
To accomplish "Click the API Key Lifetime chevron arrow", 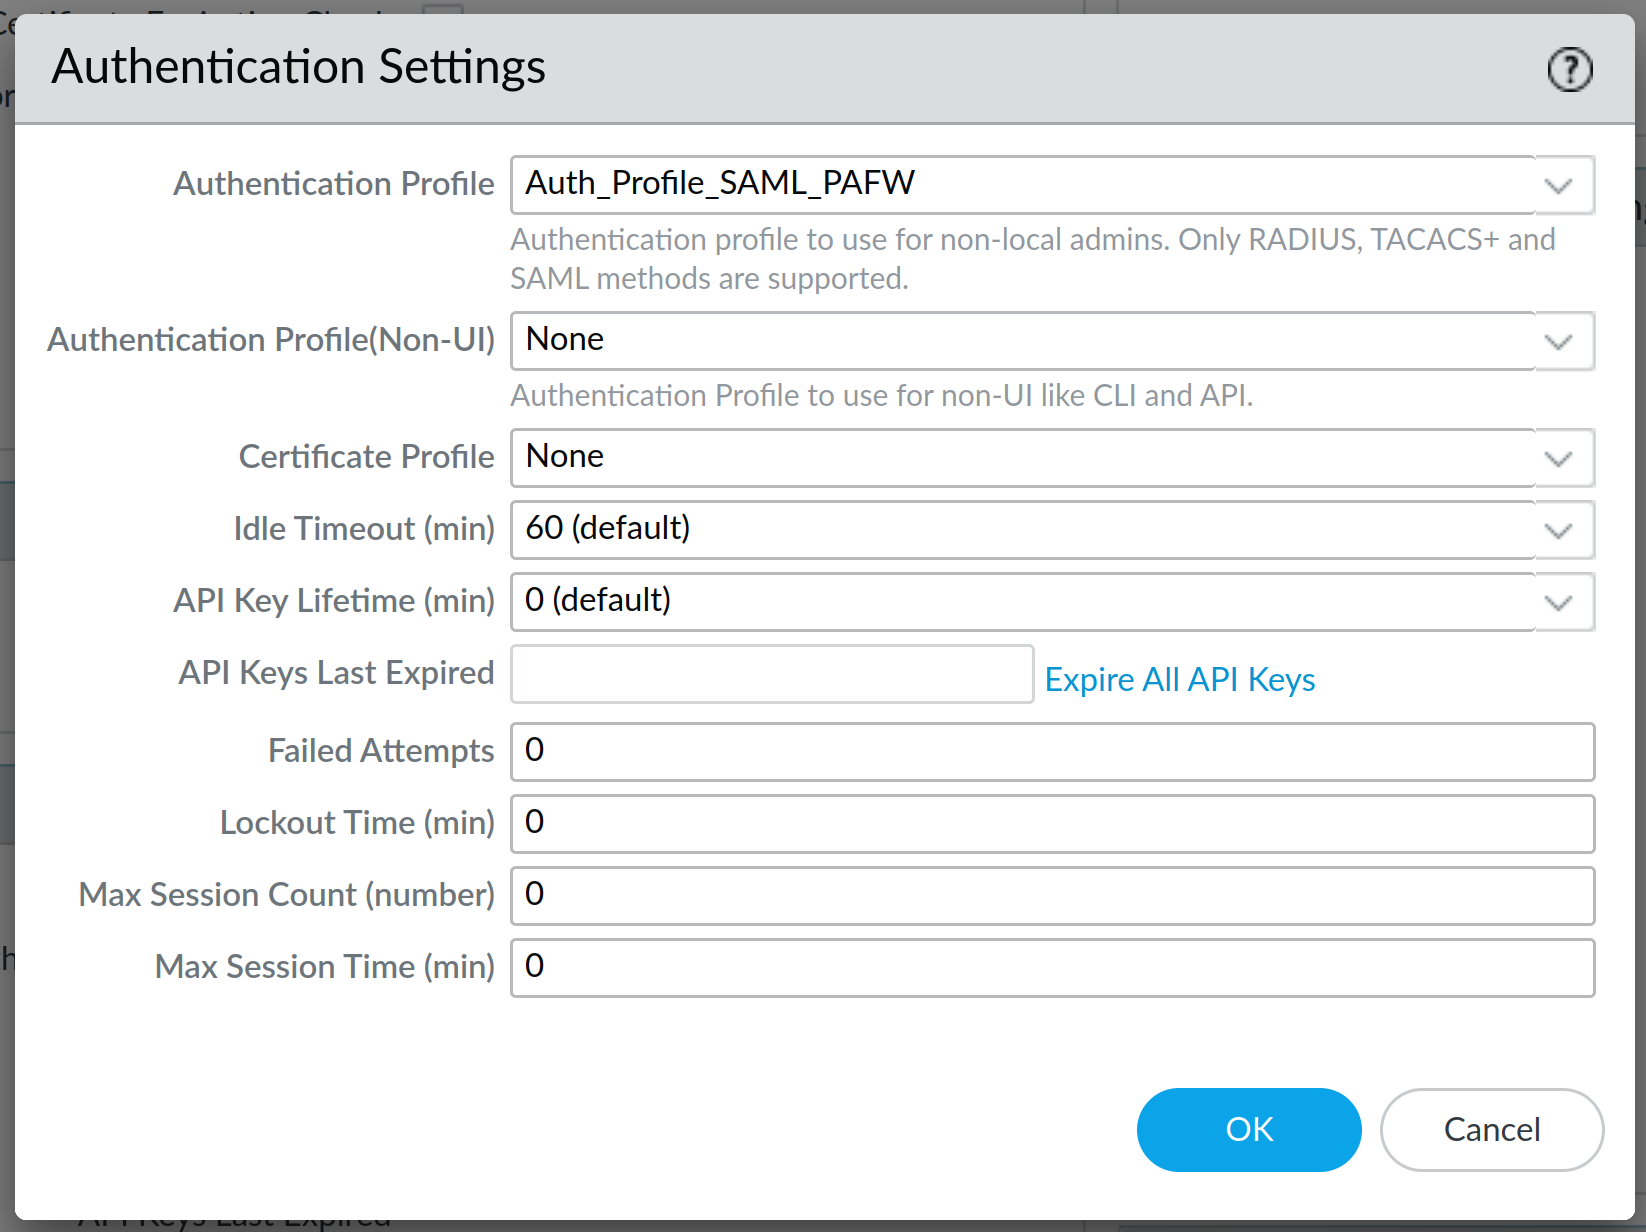I will 1557,602.
